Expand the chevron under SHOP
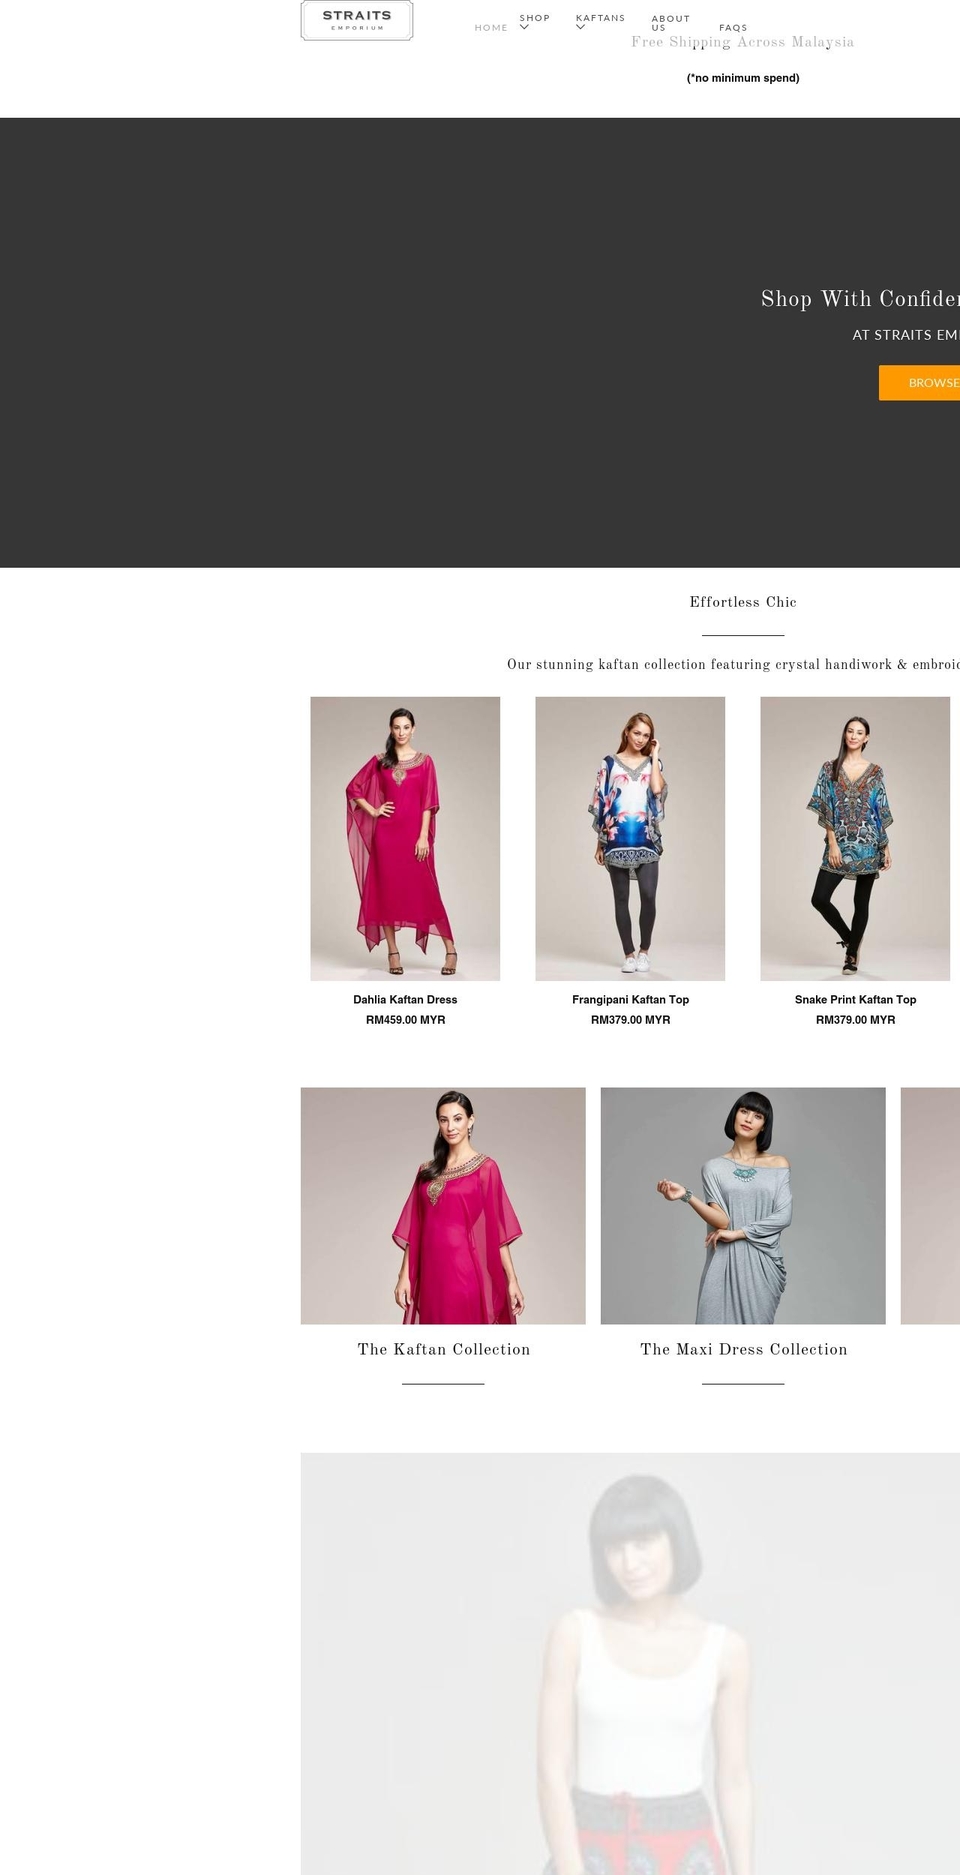This screenshot has height=1875, width=960. click(524, 28)
